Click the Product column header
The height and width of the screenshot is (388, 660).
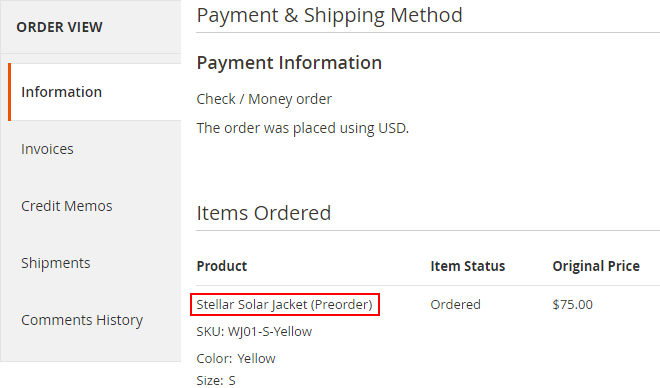pos(222,266)
